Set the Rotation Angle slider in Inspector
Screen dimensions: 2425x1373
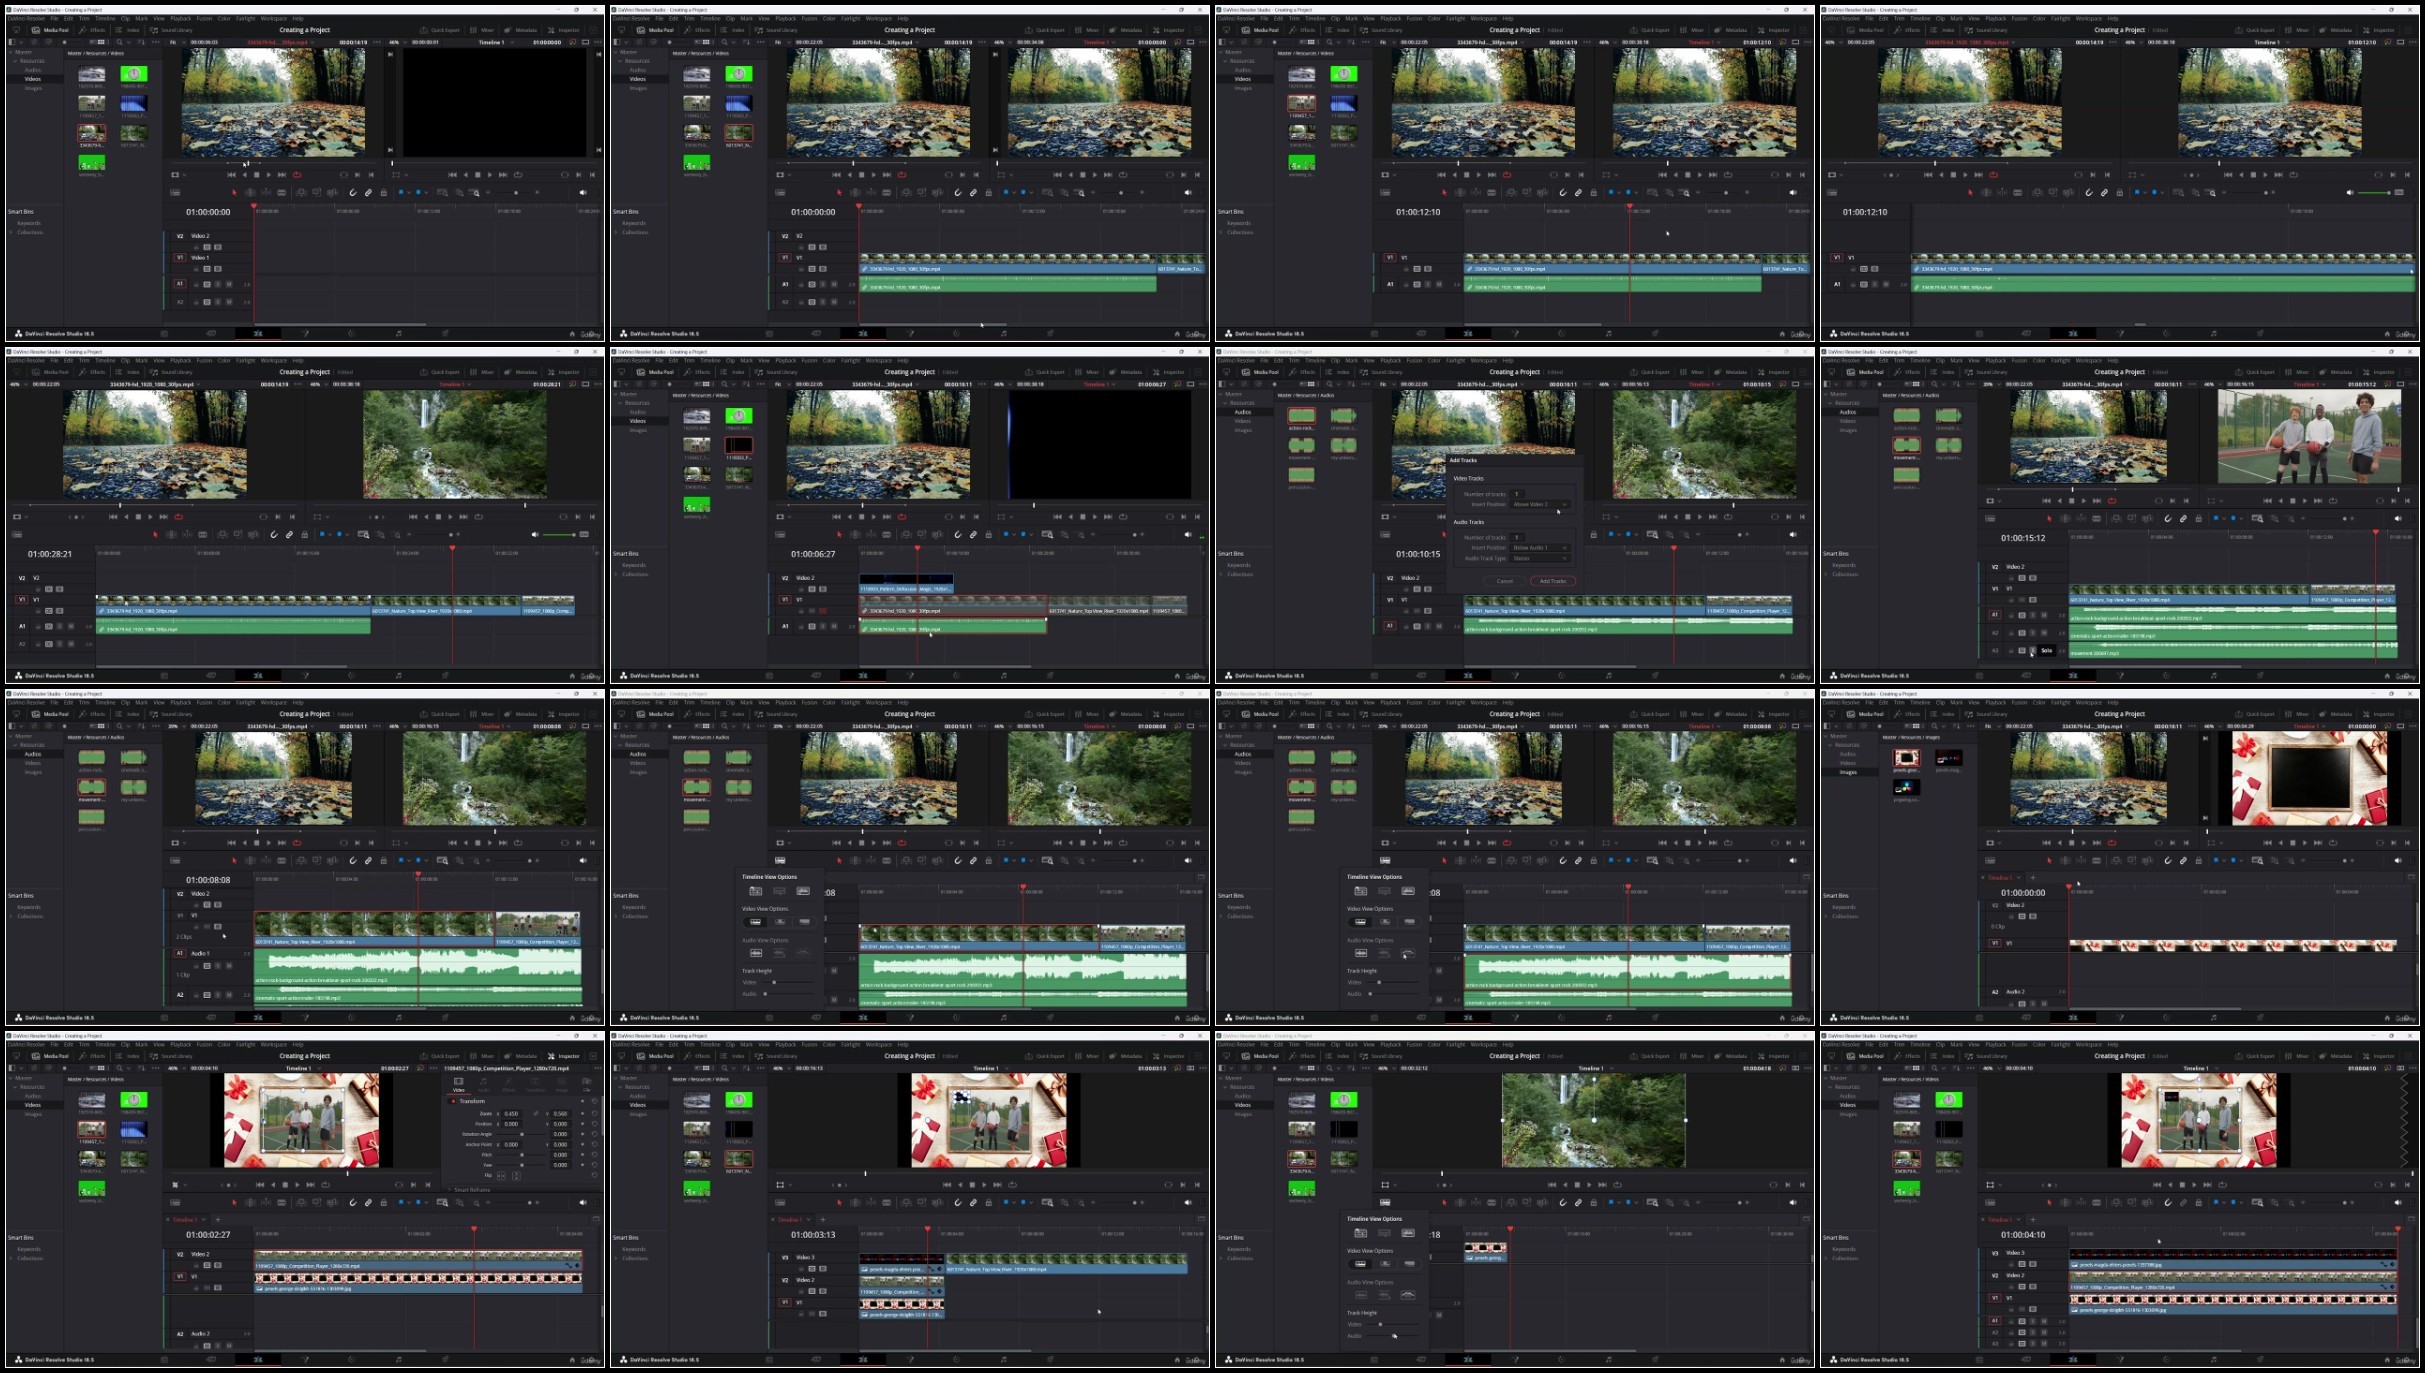520,1134
